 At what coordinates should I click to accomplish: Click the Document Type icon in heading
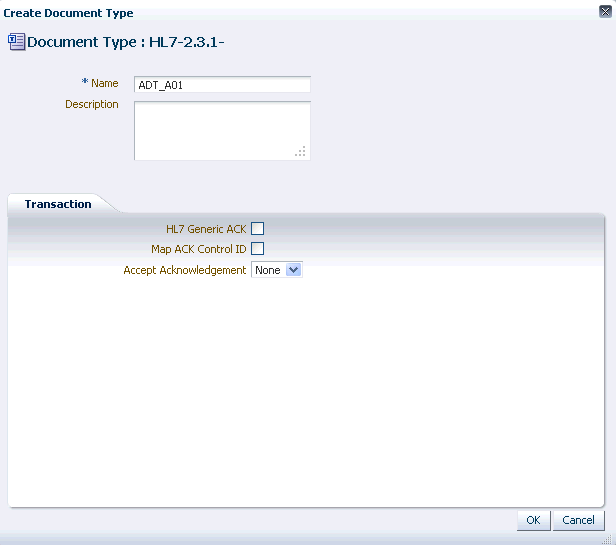click(16, 42)
